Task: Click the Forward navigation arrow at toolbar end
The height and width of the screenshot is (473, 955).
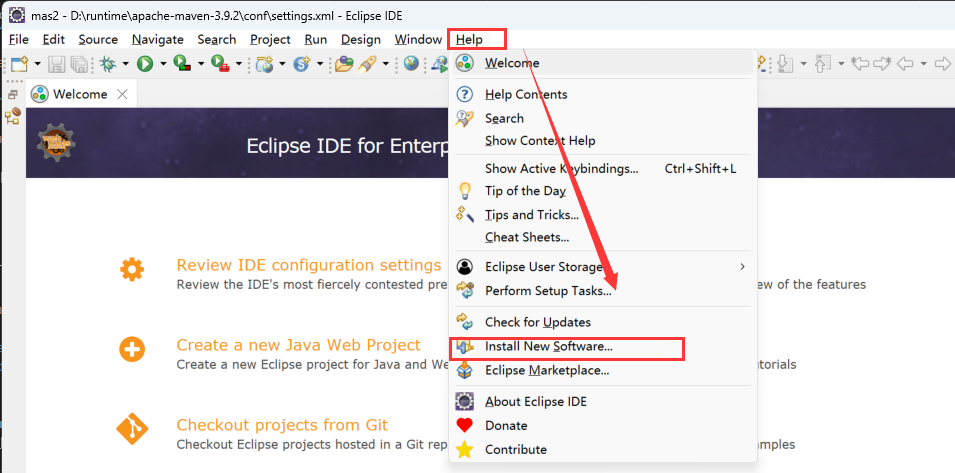Action: coord(942,63)
